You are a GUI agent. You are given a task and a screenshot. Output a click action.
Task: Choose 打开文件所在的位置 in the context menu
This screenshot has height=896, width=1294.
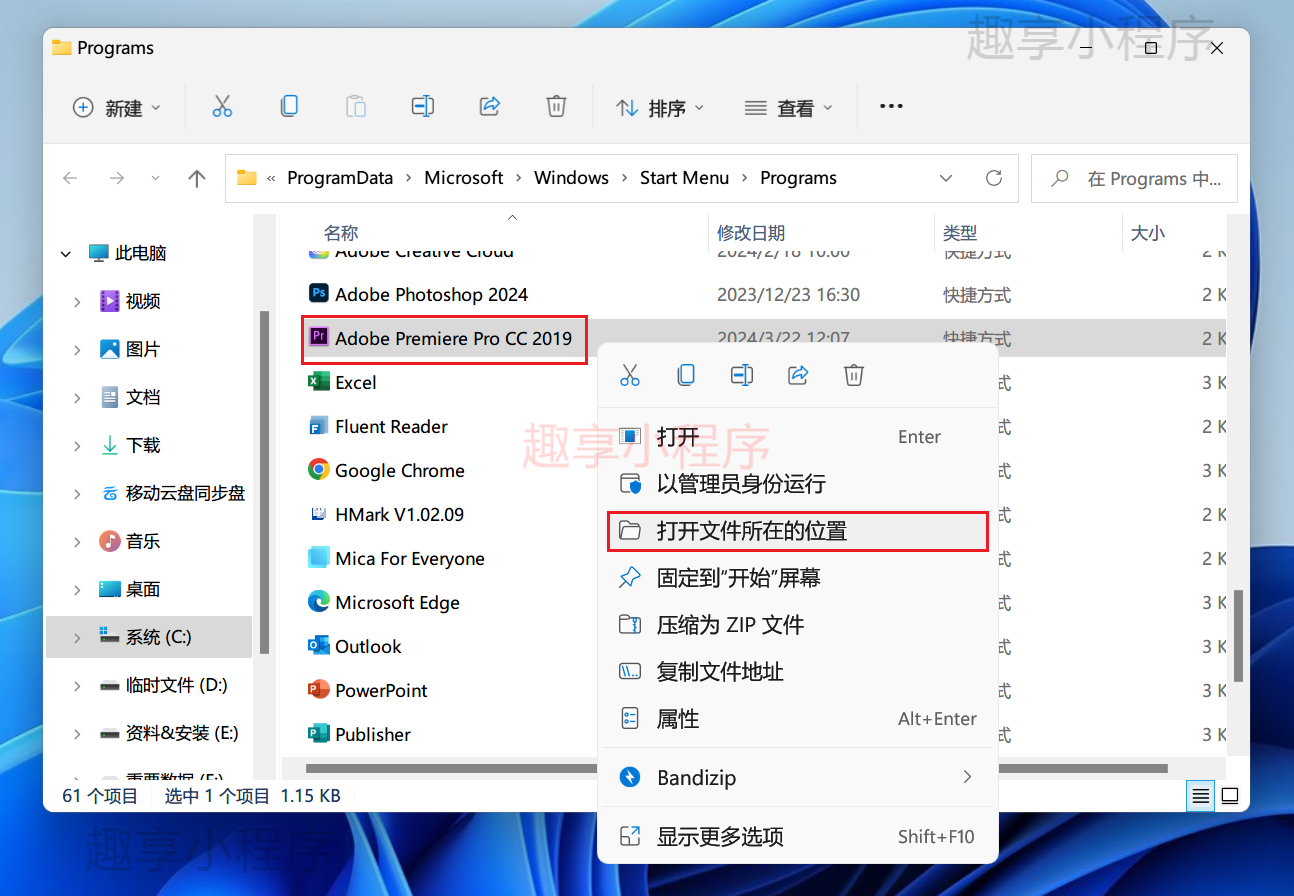tap(798, 531)
